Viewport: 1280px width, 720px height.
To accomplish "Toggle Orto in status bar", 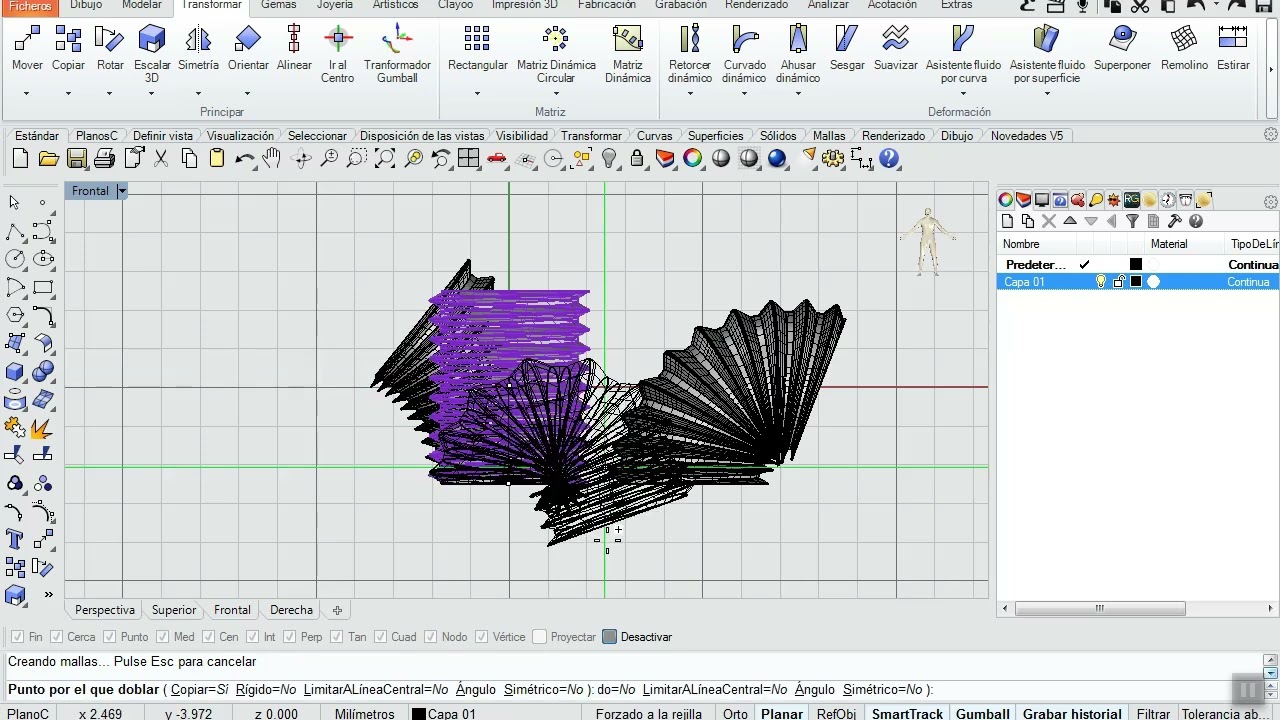I will [735, 714].
